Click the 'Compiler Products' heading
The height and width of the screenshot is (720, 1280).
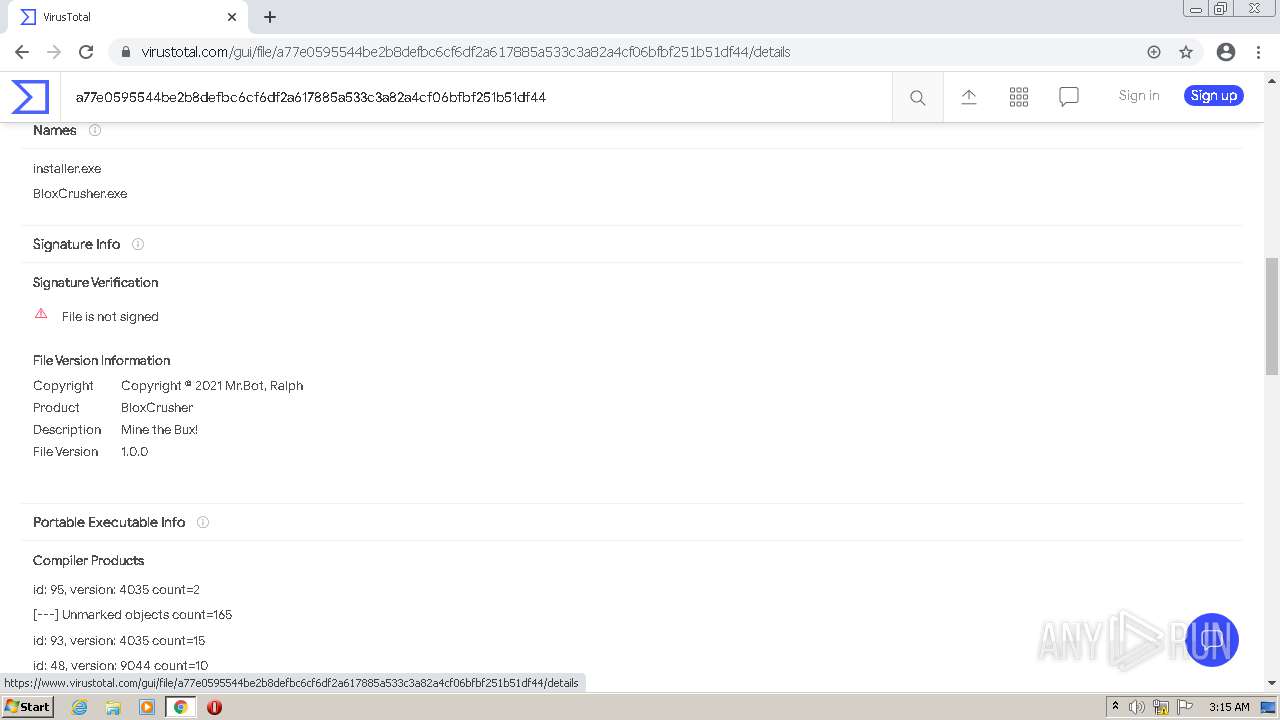coord(88,560)
